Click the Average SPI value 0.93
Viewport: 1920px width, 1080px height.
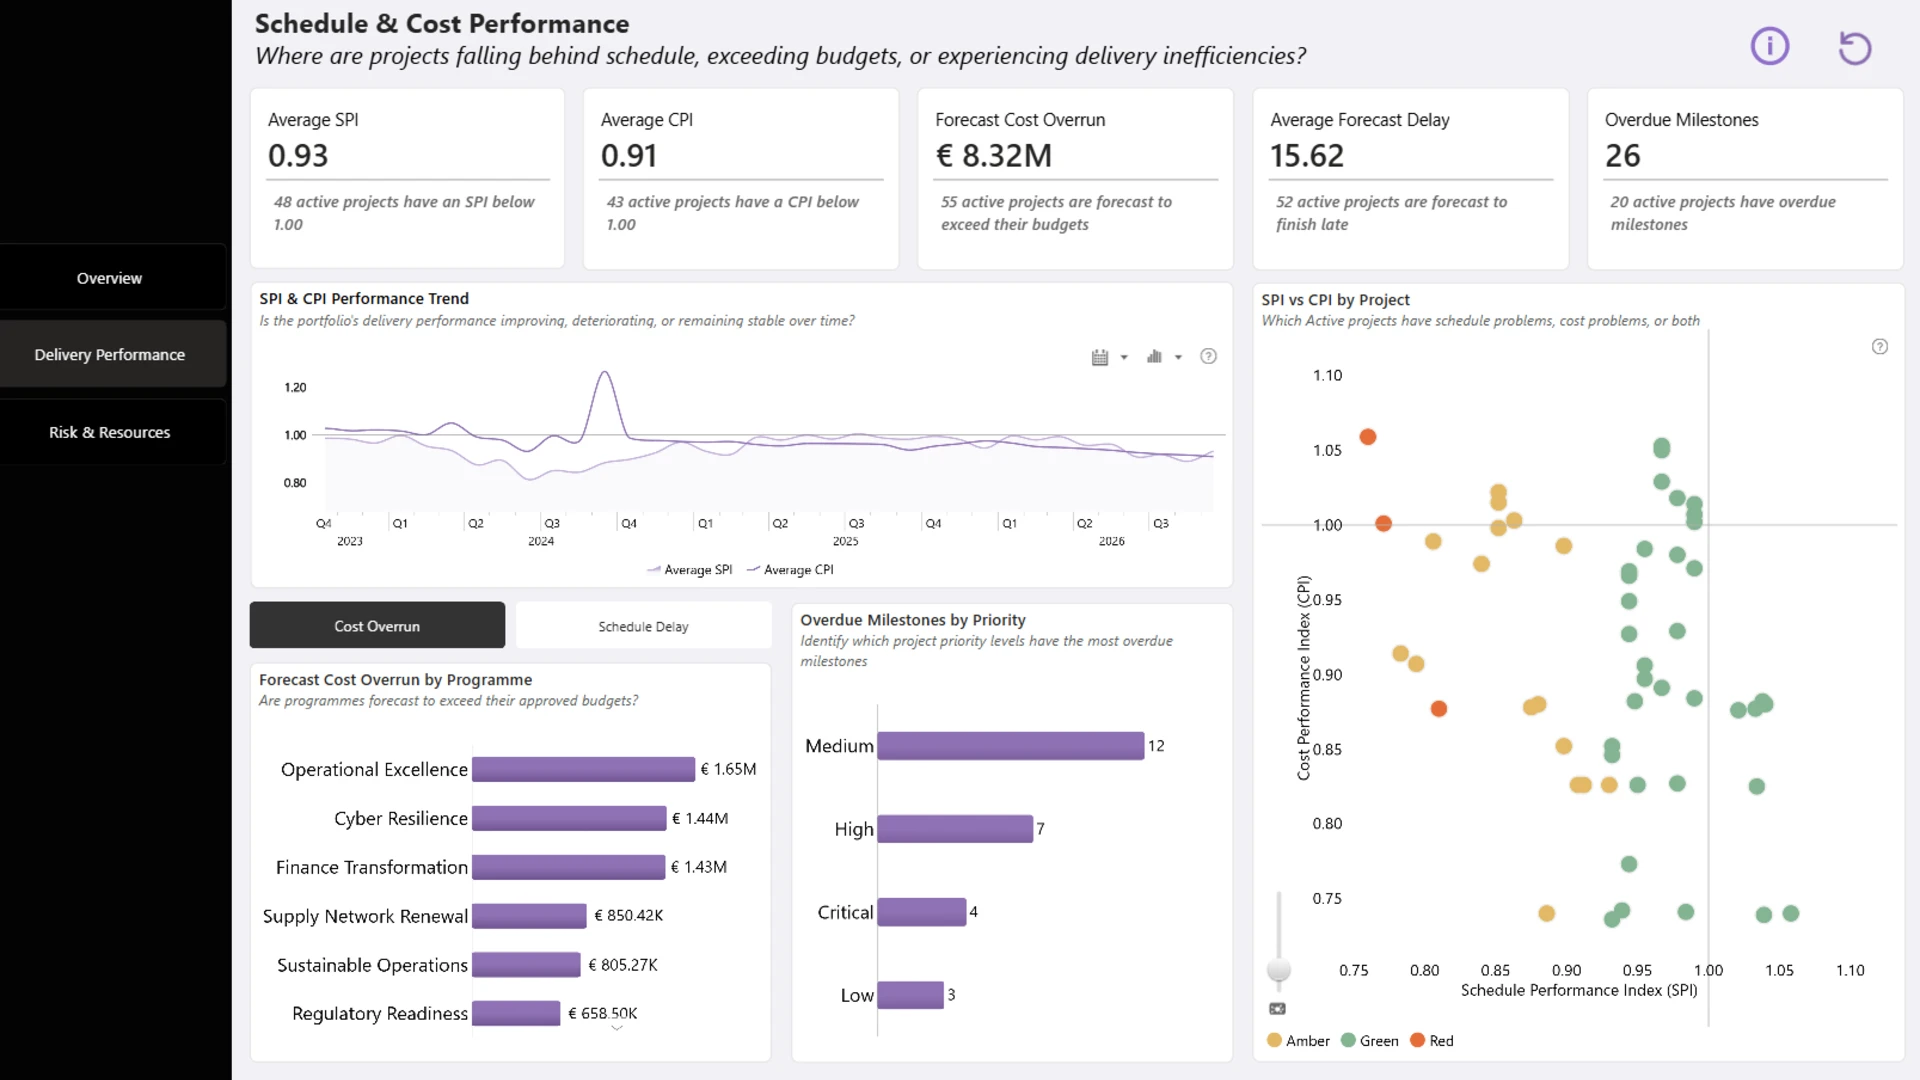click(x=298, y=156)
